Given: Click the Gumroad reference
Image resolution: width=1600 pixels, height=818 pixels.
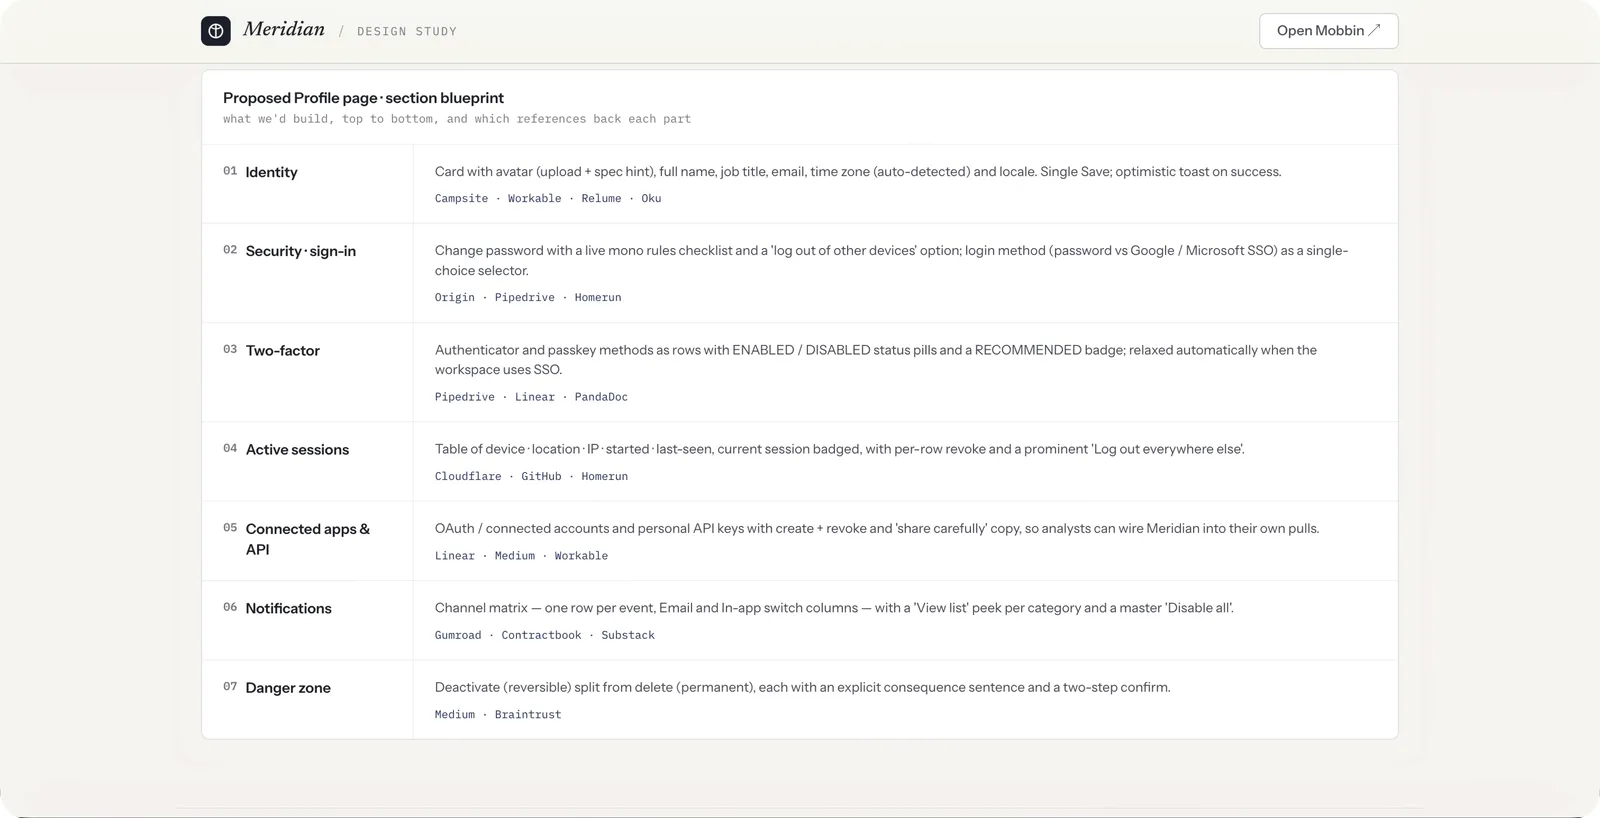Looking at the screenshot, I should tap(458, 636).
